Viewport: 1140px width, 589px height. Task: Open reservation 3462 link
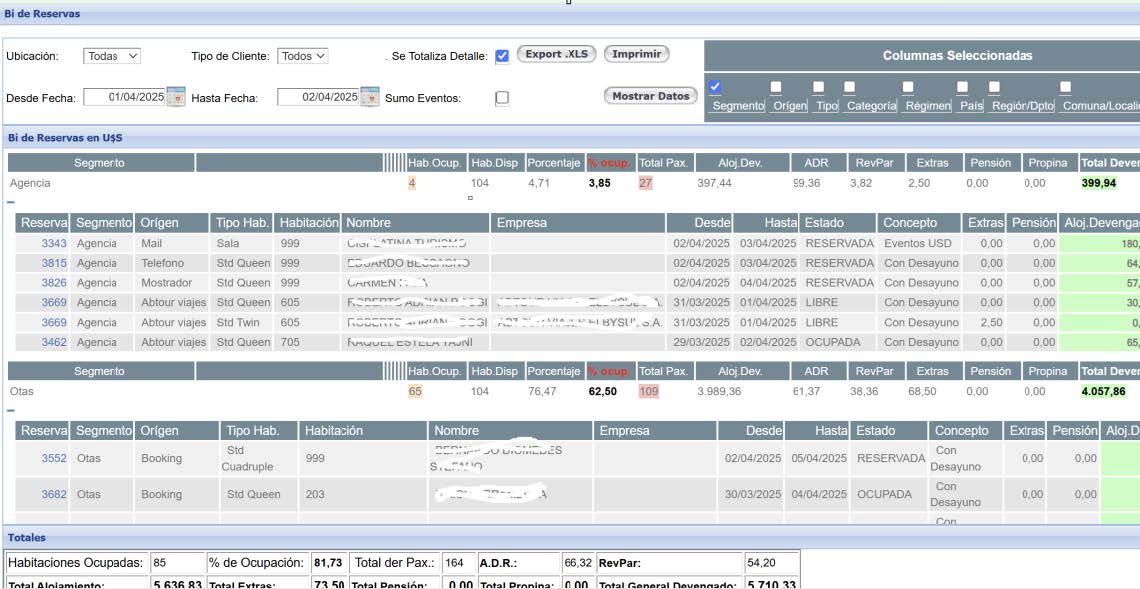(54, 342)
